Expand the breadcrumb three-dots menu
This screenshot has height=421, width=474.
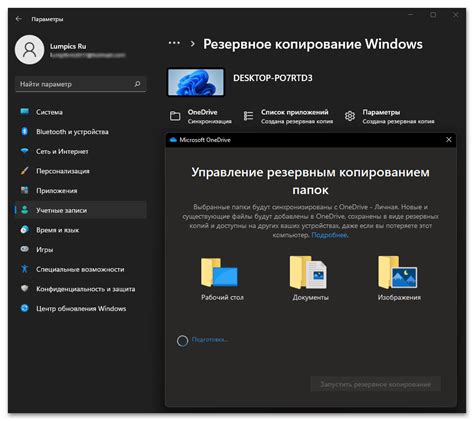click(174, 43)
